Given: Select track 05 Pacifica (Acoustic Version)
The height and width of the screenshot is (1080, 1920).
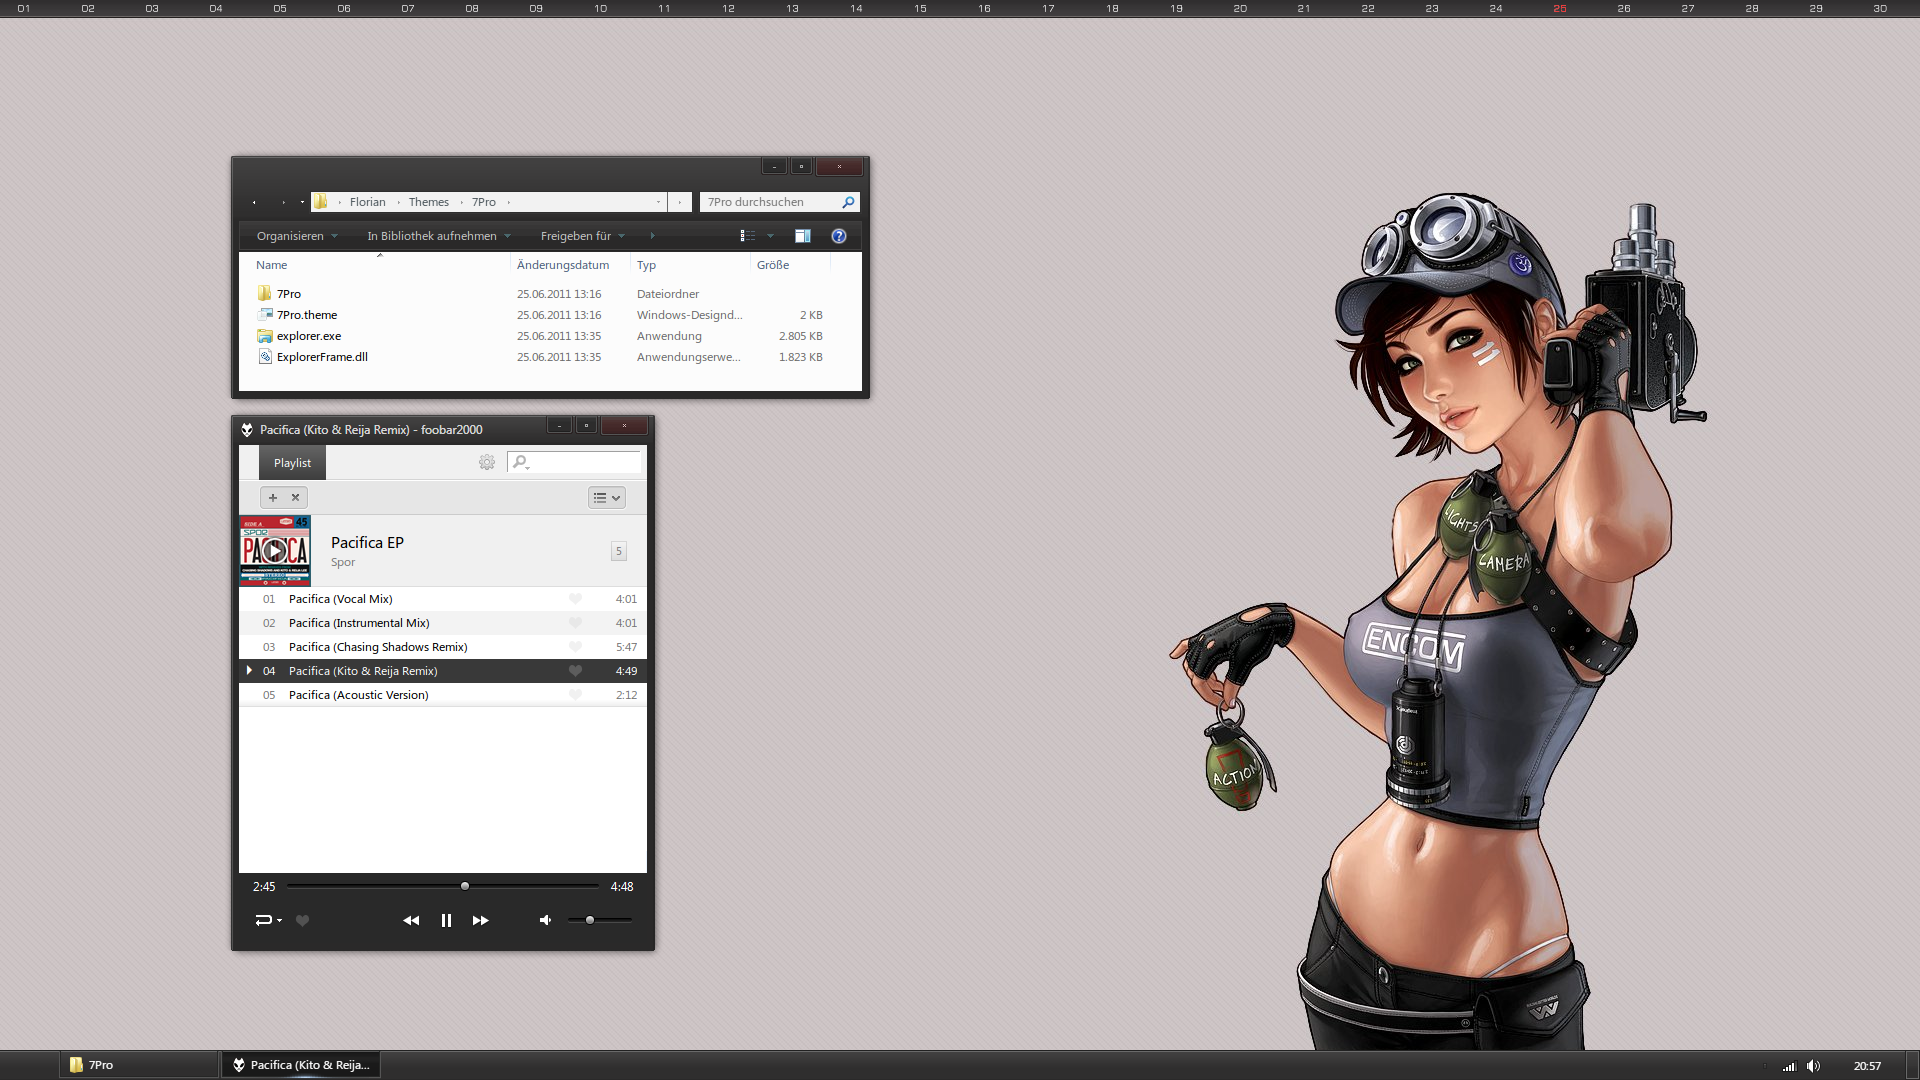Looking at the screenshot, I should point(443,695).
